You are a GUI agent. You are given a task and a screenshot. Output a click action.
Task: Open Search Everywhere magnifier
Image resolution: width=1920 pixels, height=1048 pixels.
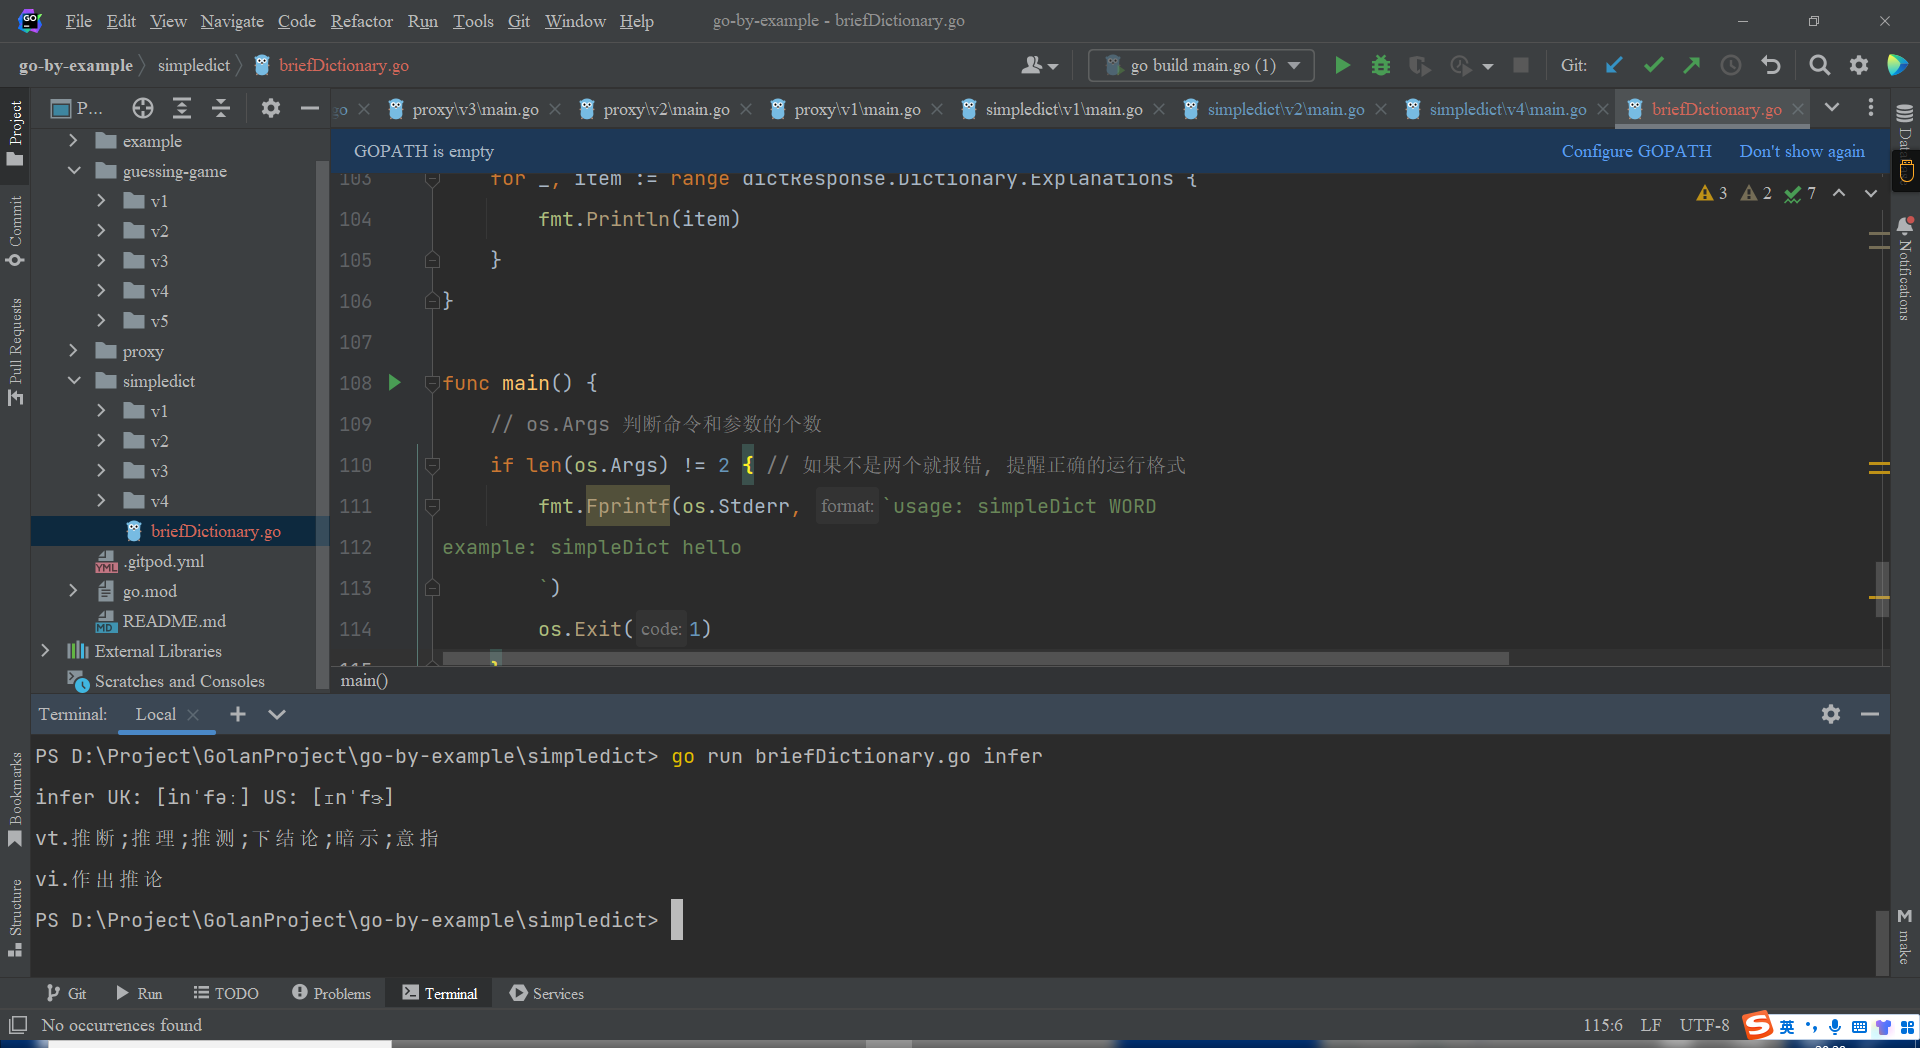1819,66
